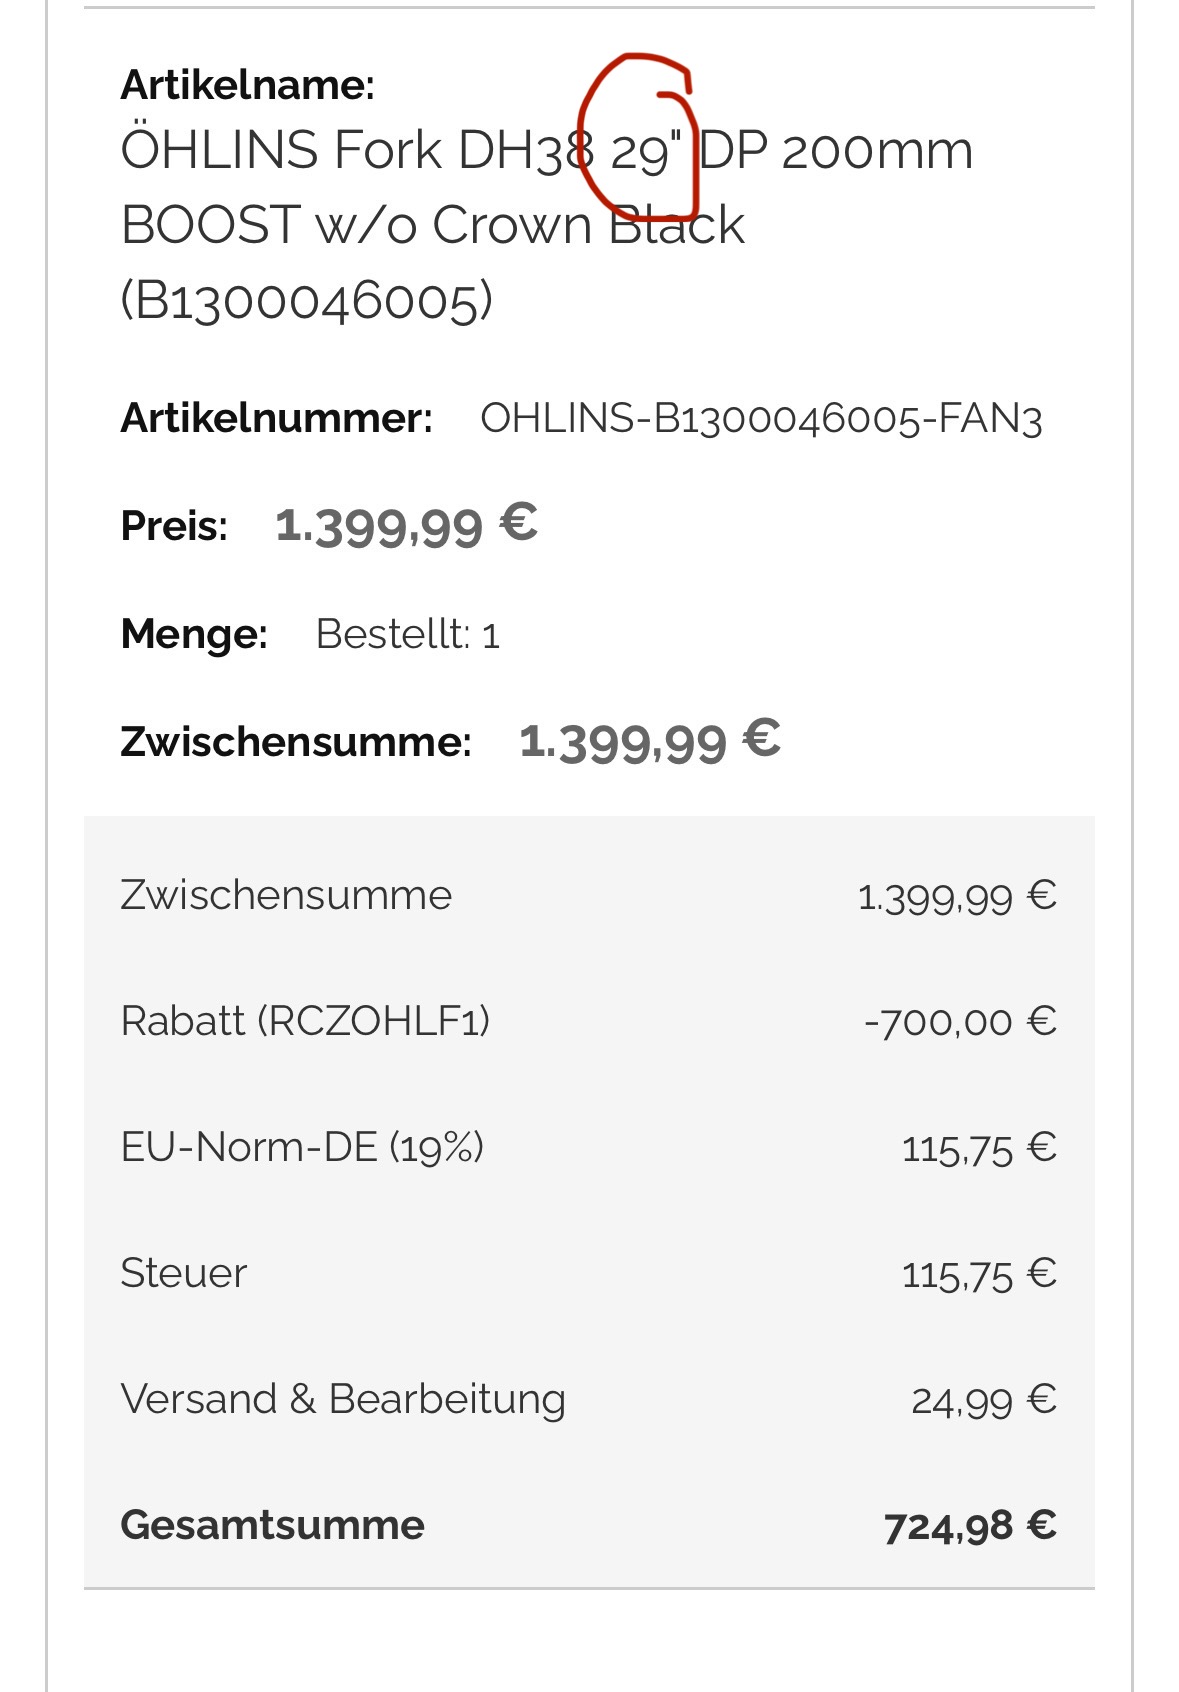Click the 724,98 € grand total
1179x1692 pixels.
coord(969,1526)
